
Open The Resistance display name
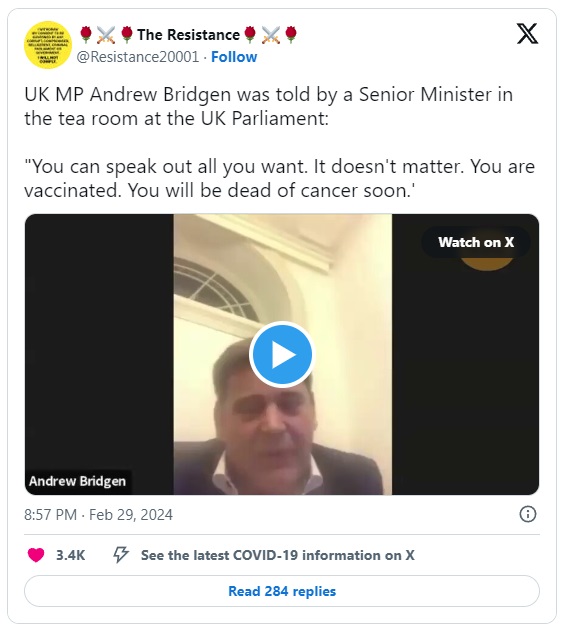pos(188,35)
